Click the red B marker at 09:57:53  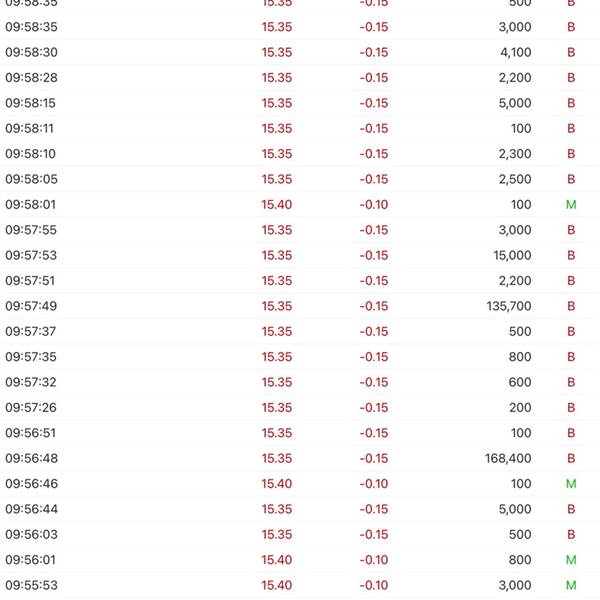[x=571, y=255]
